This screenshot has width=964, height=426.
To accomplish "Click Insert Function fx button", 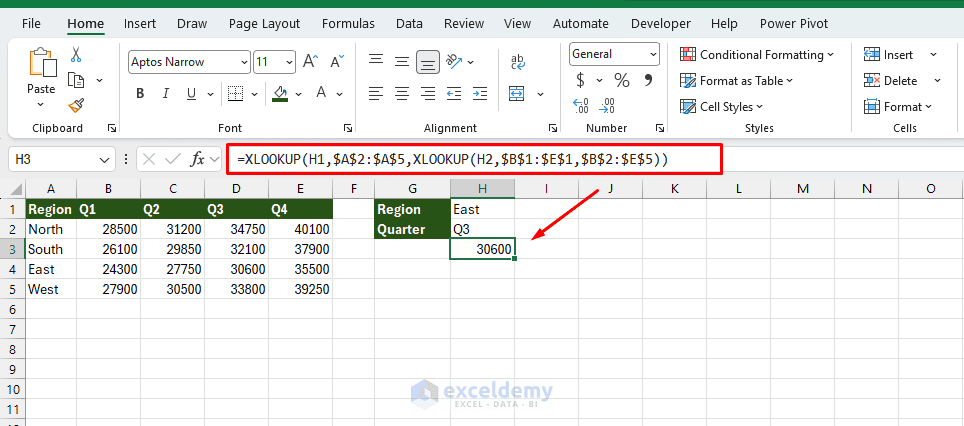I will coord(197,160).
